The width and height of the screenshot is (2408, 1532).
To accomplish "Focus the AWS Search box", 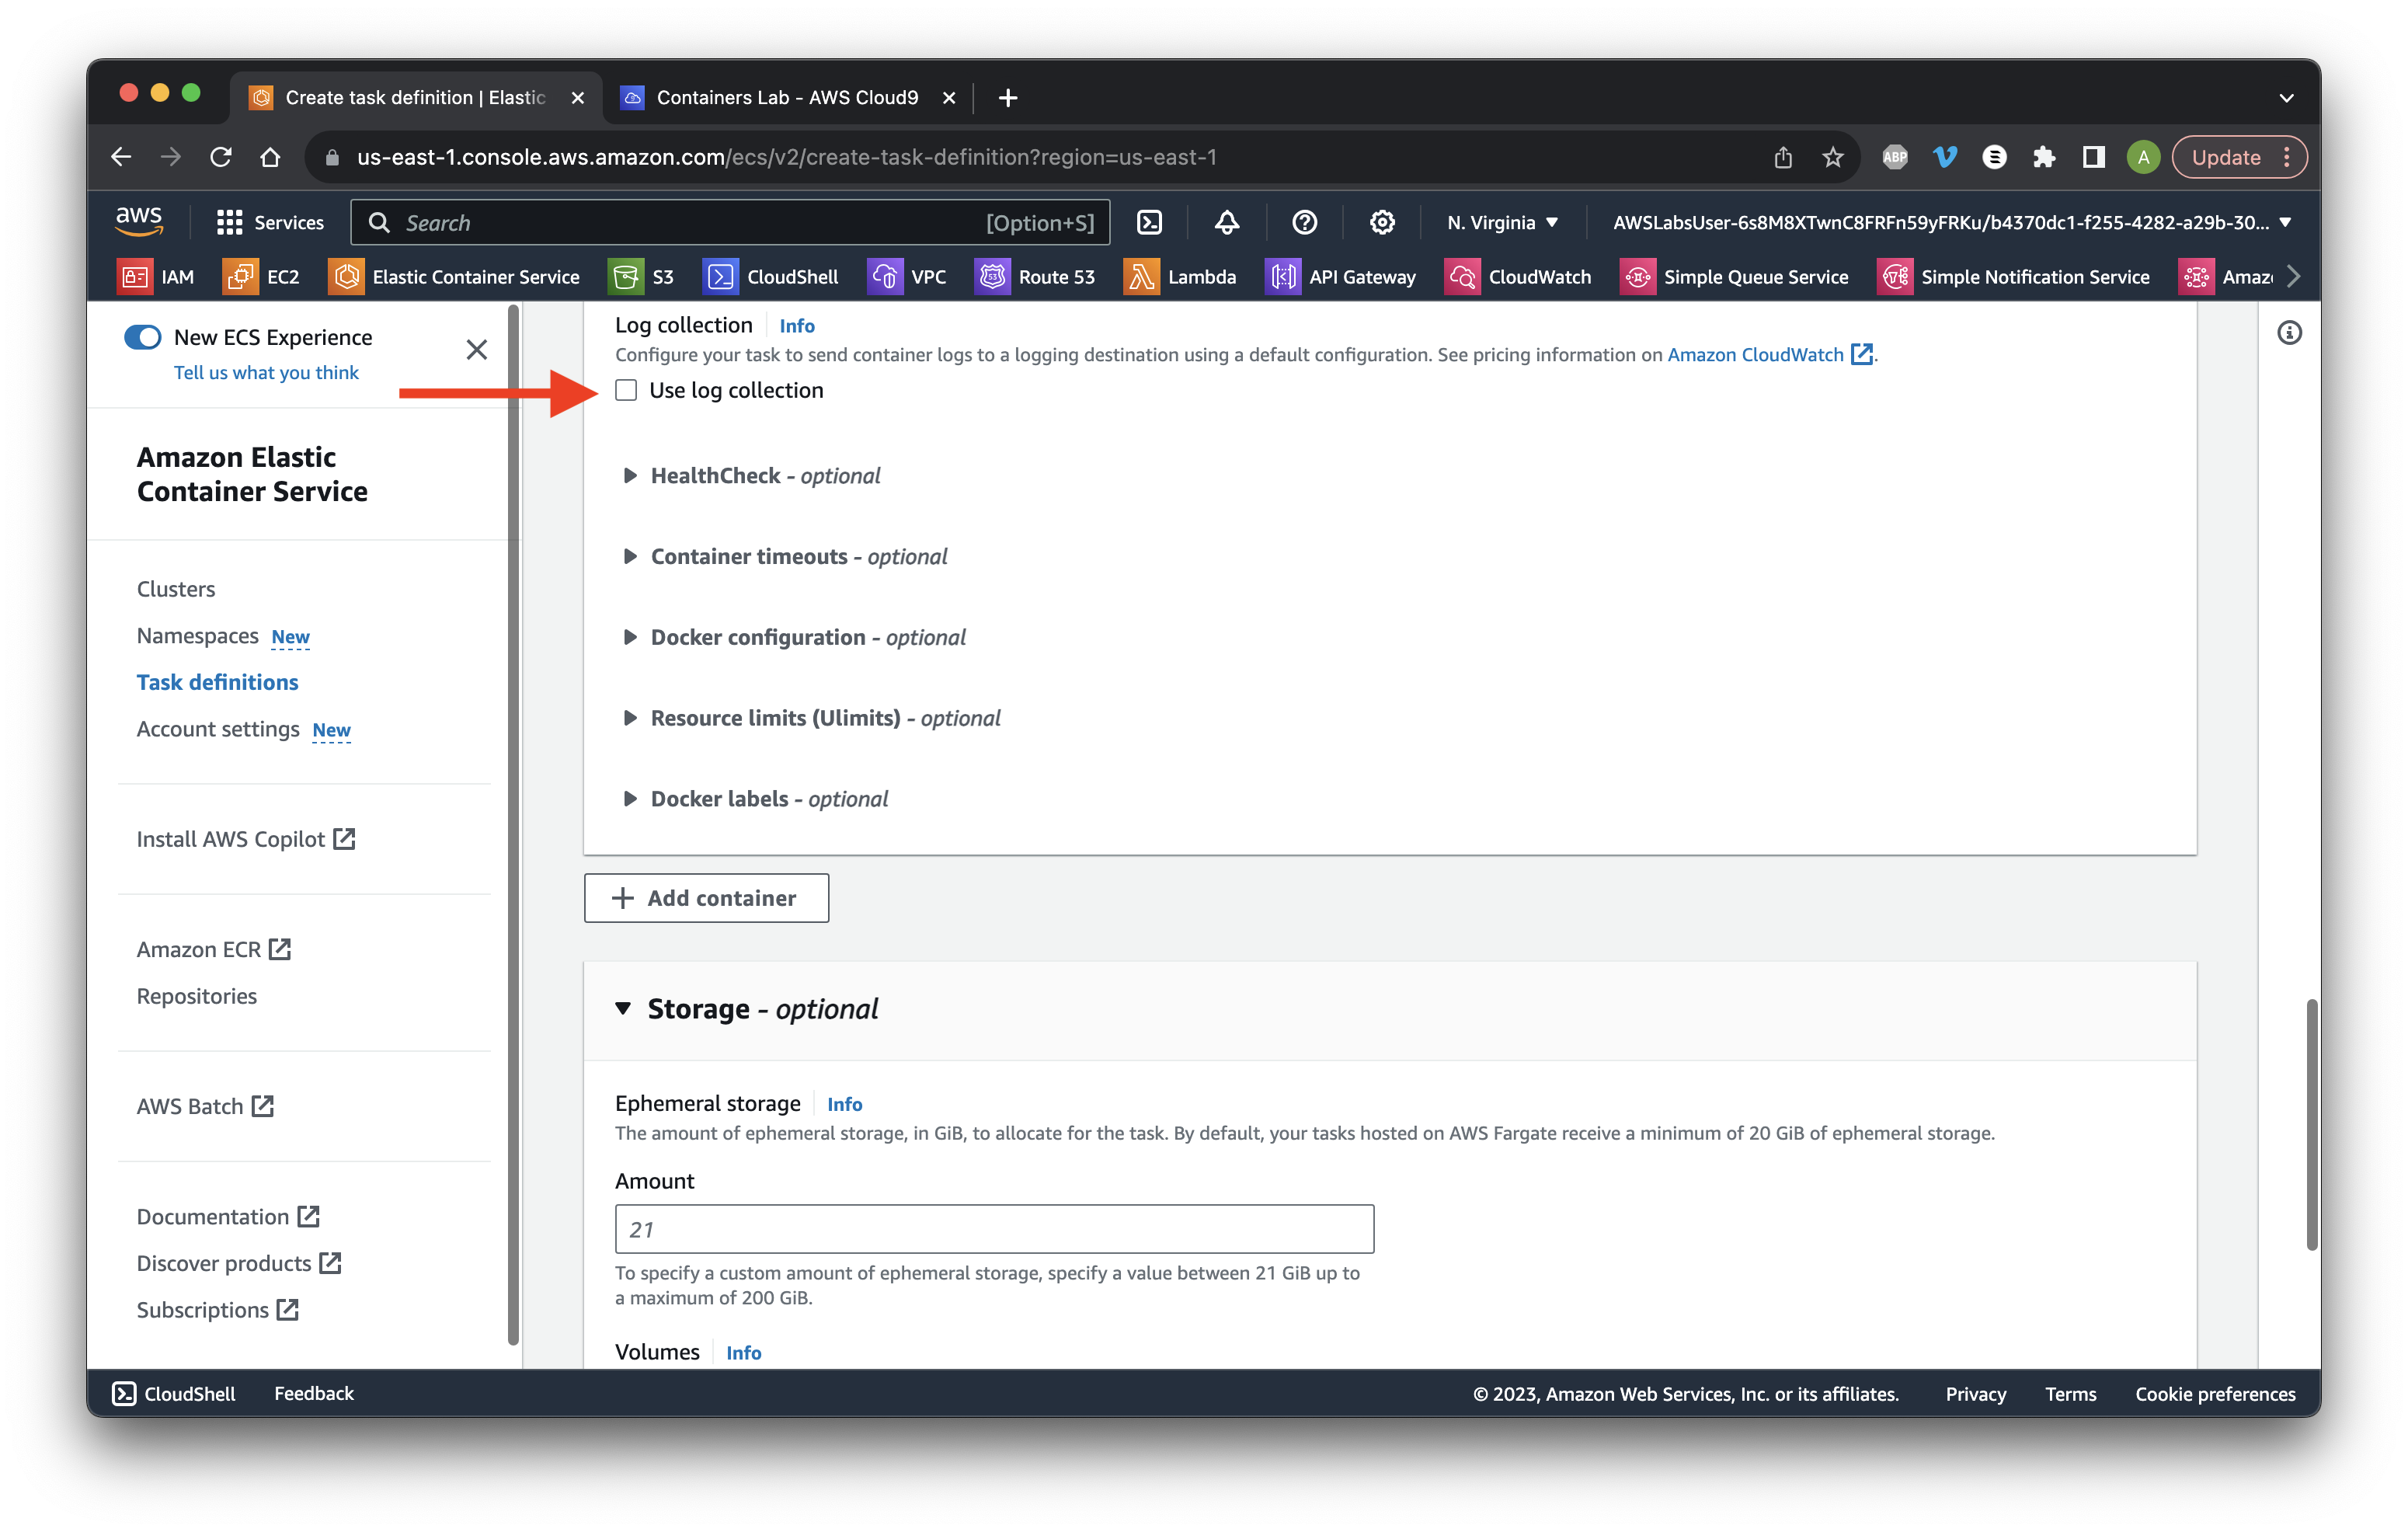I will tap(730, 222).
